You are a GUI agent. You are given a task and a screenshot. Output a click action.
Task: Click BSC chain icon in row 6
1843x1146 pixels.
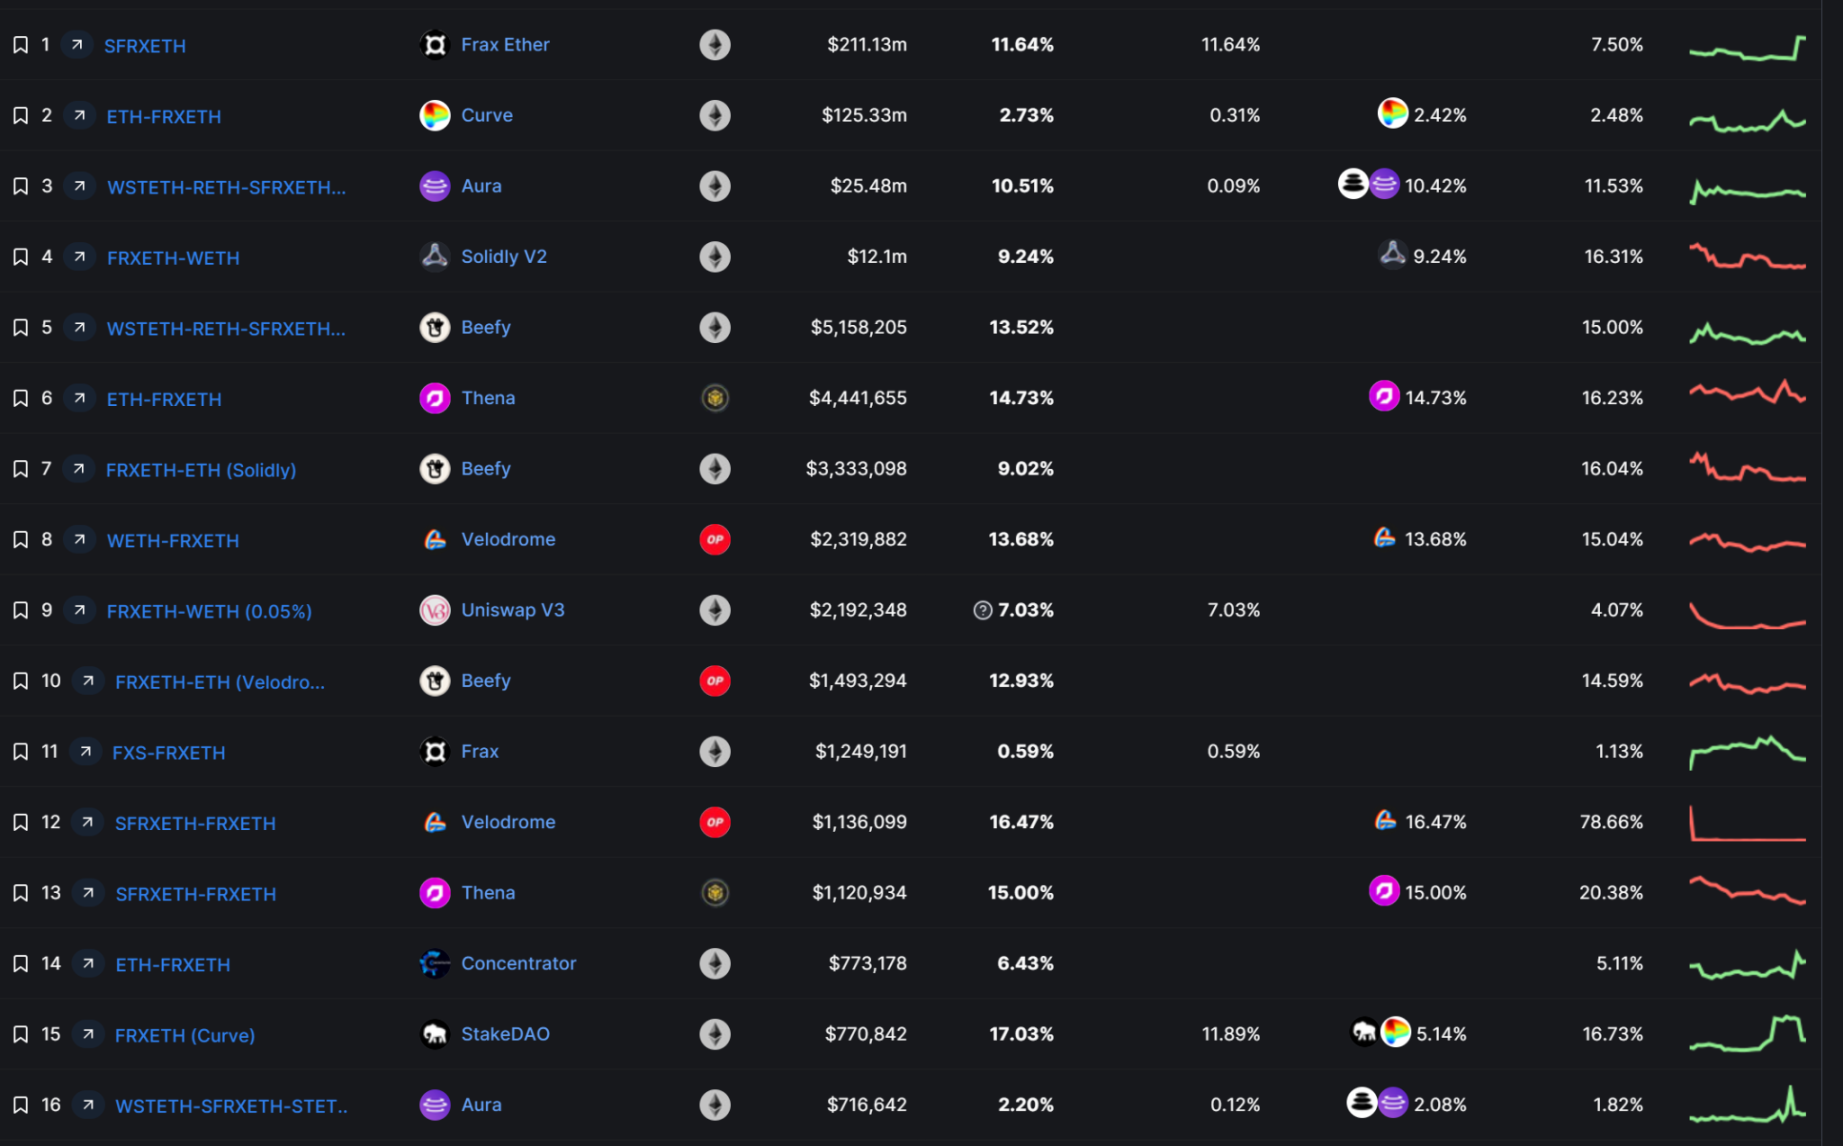click(x=714, y=398)
